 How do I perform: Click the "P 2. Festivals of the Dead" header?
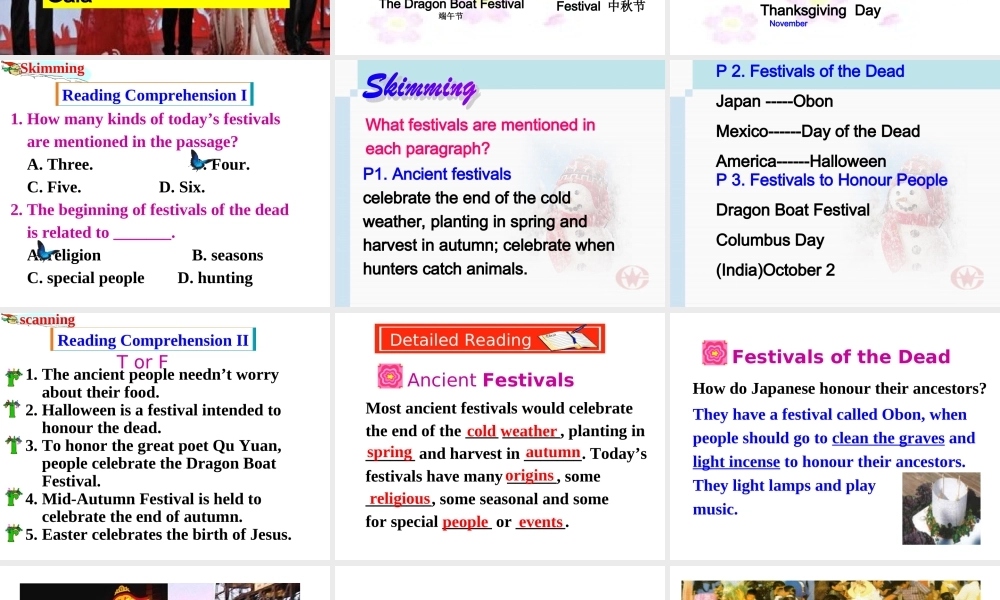point(810,71)
